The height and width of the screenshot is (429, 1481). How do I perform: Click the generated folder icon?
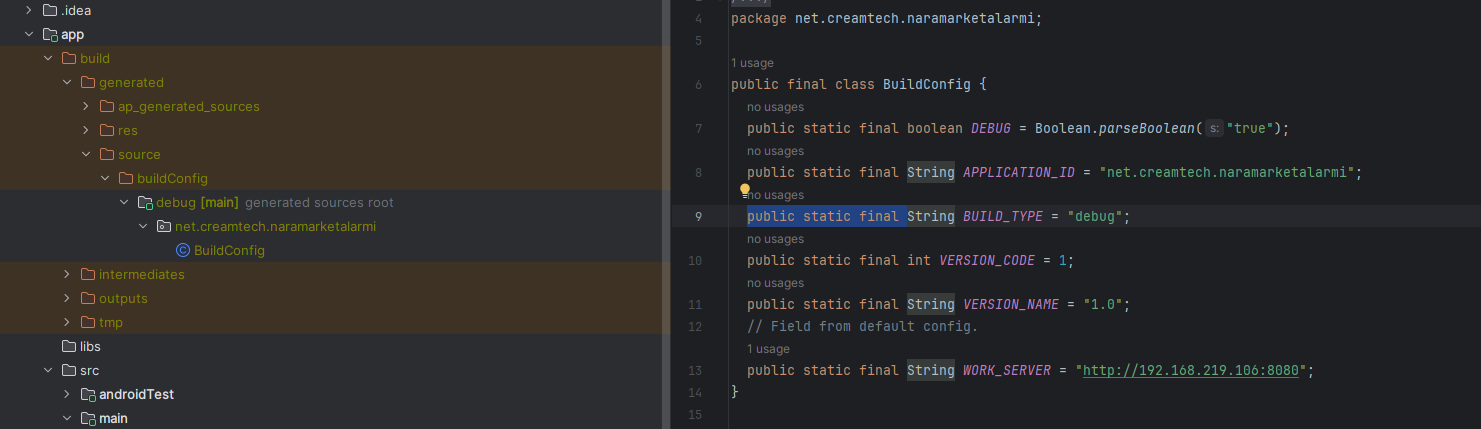pos(88,82)
